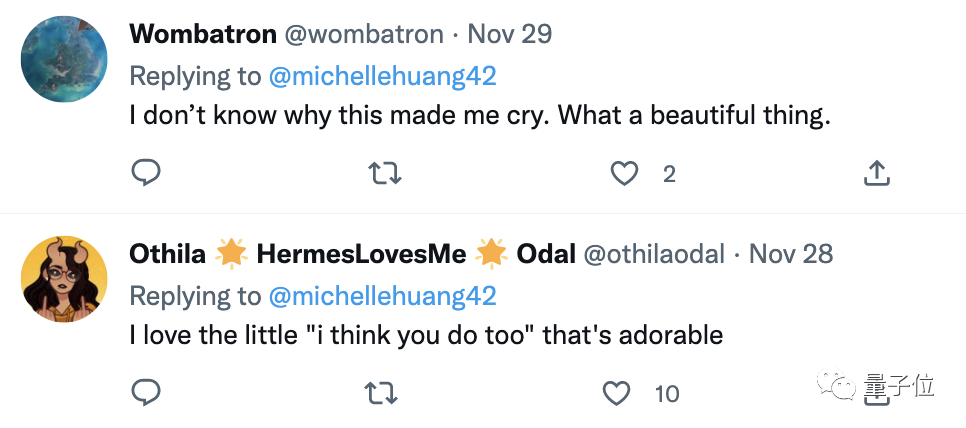This screenshot has height=428, width=966.
Task: Open Wombatron's profile picture
Action: click(x=64, y=56)
